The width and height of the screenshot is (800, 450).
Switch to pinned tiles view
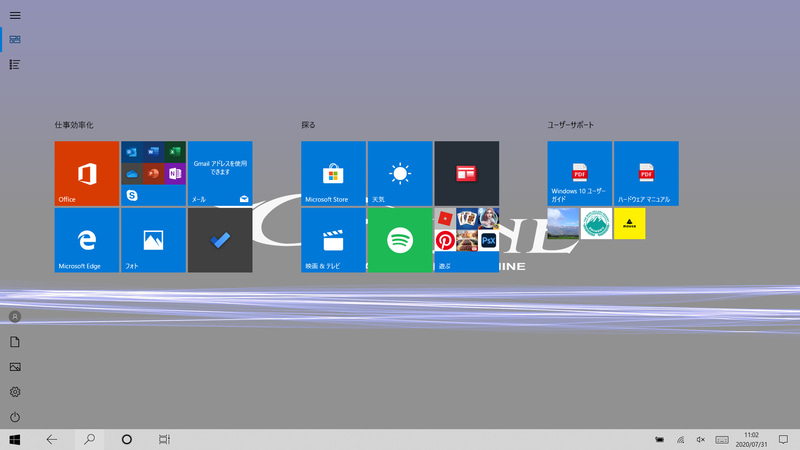(x=15, y=39)
